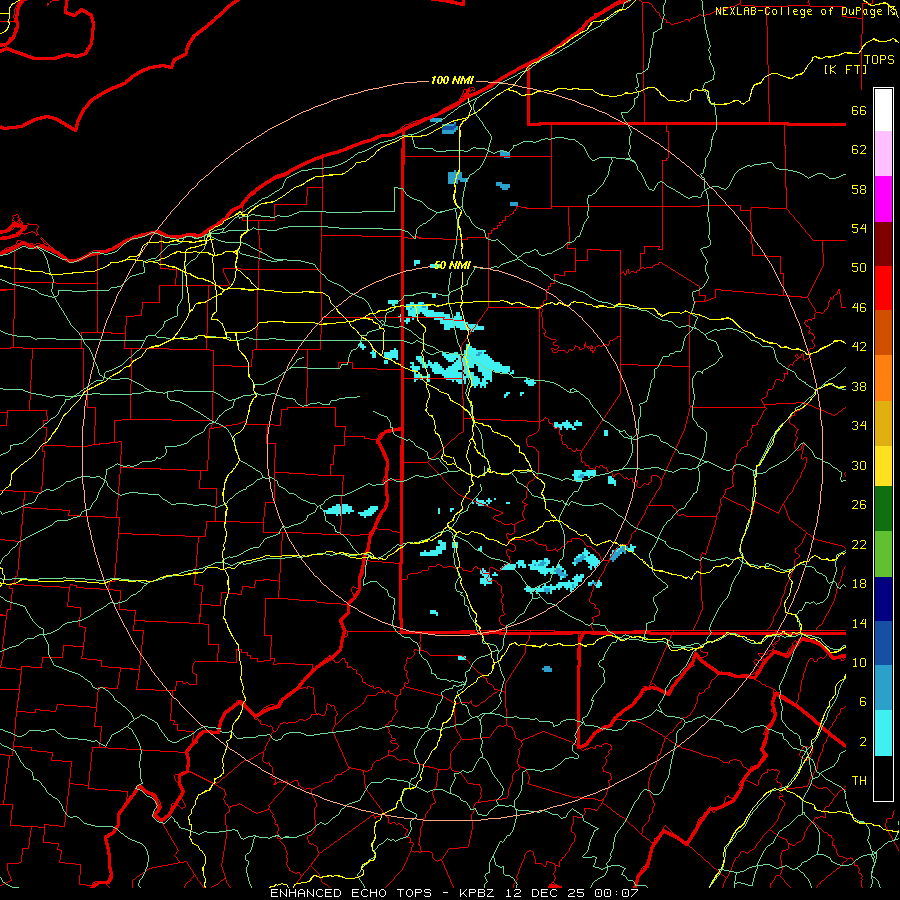The image size is (900, 900).
Task: Click the '30' legend value
Action: [x=859, y=465]
